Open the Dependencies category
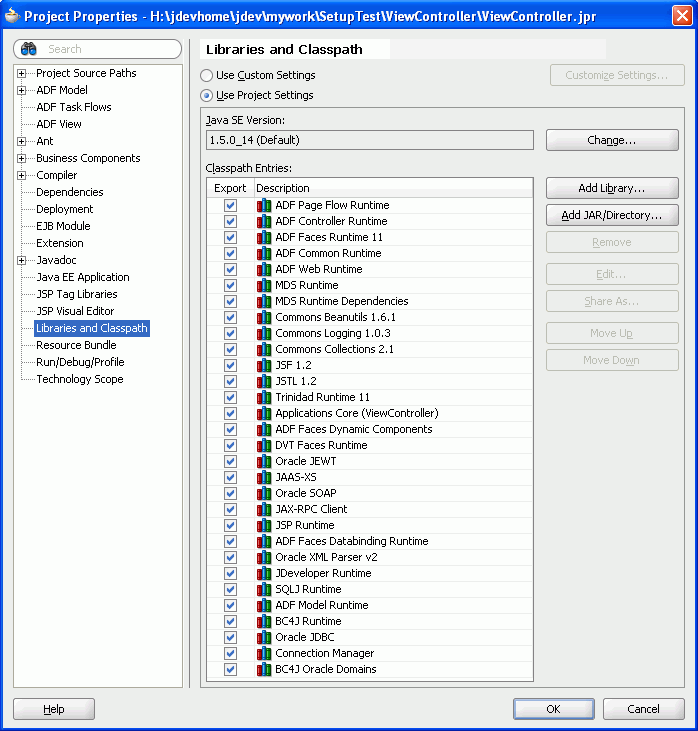The width and height of the screenshot is (698, 731). tap(69, 192)
